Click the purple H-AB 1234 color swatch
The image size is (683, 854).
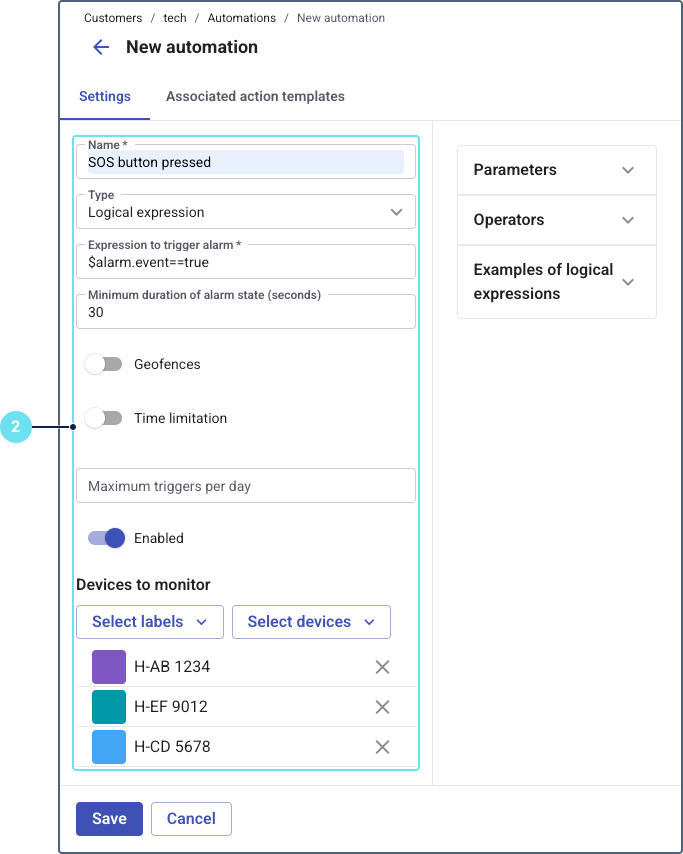point(109,667)
